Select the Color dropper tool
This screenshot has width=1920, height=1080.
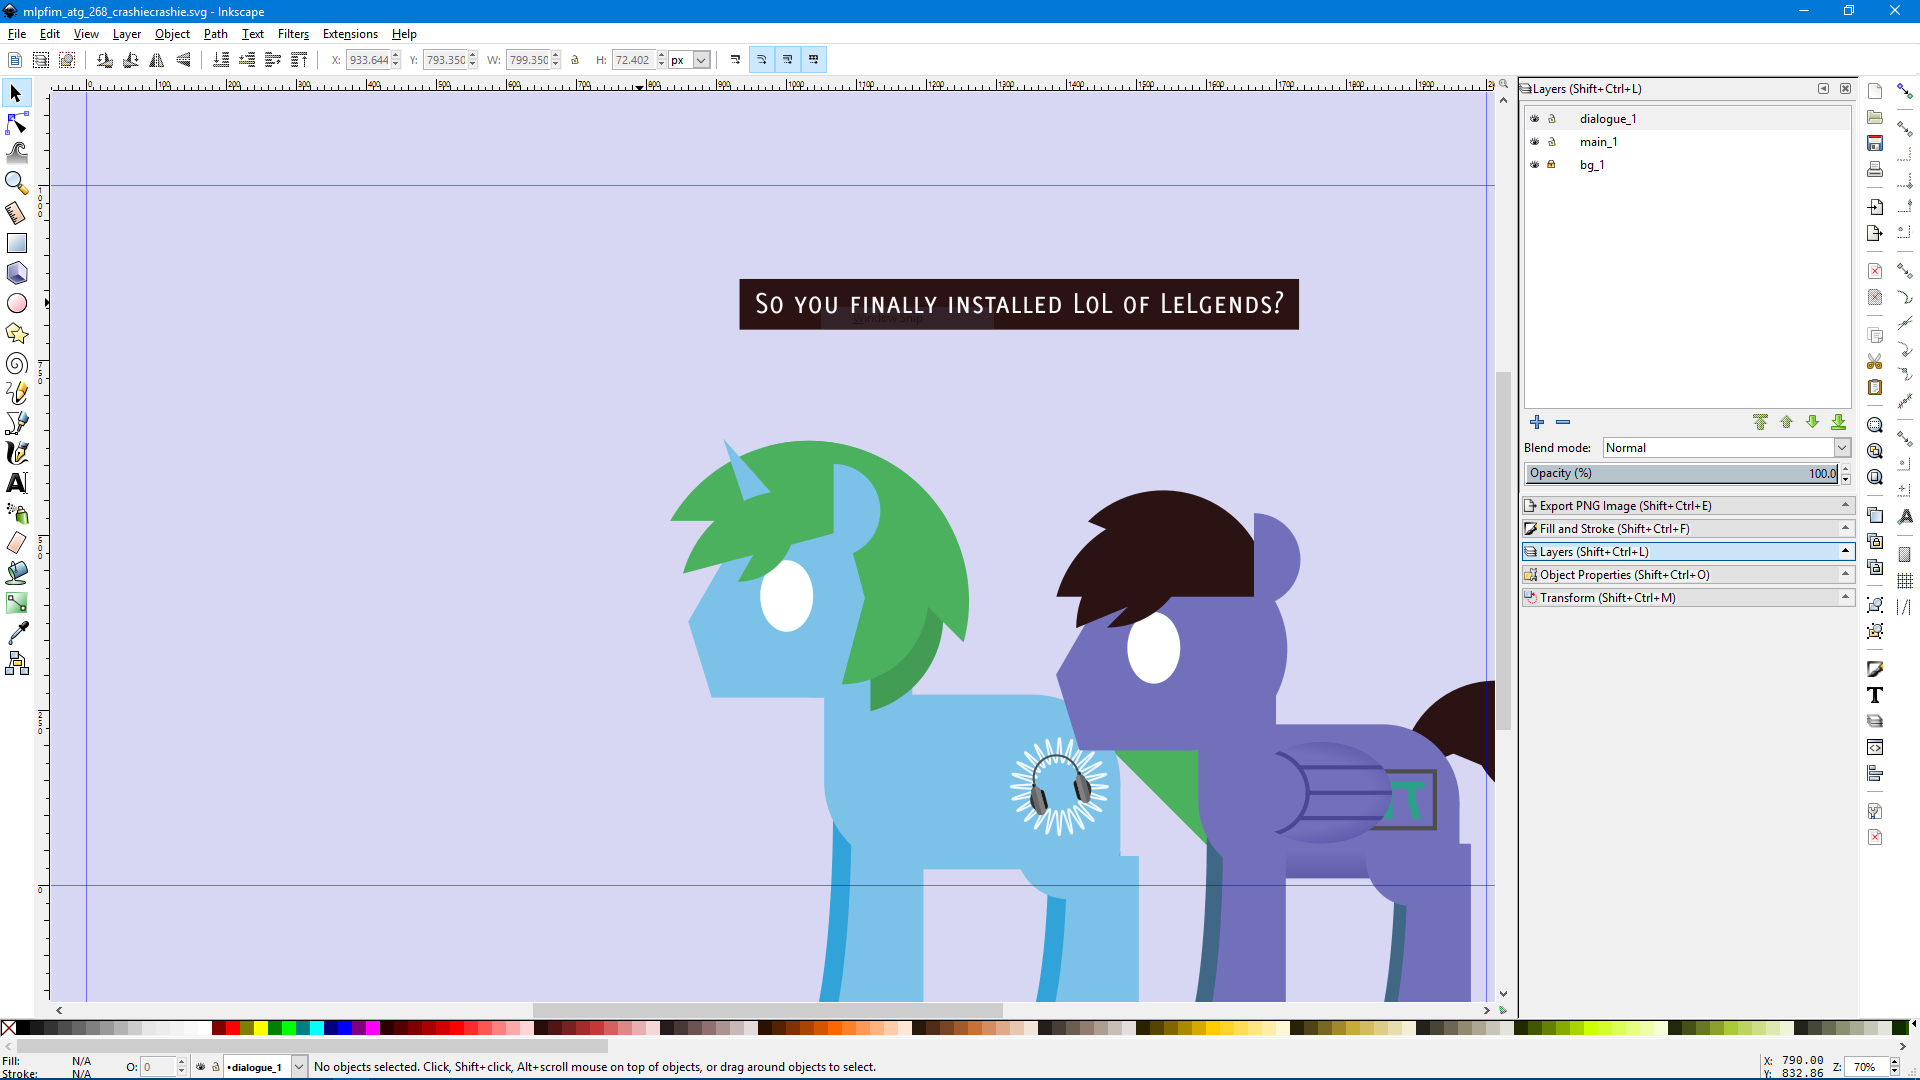17,633
